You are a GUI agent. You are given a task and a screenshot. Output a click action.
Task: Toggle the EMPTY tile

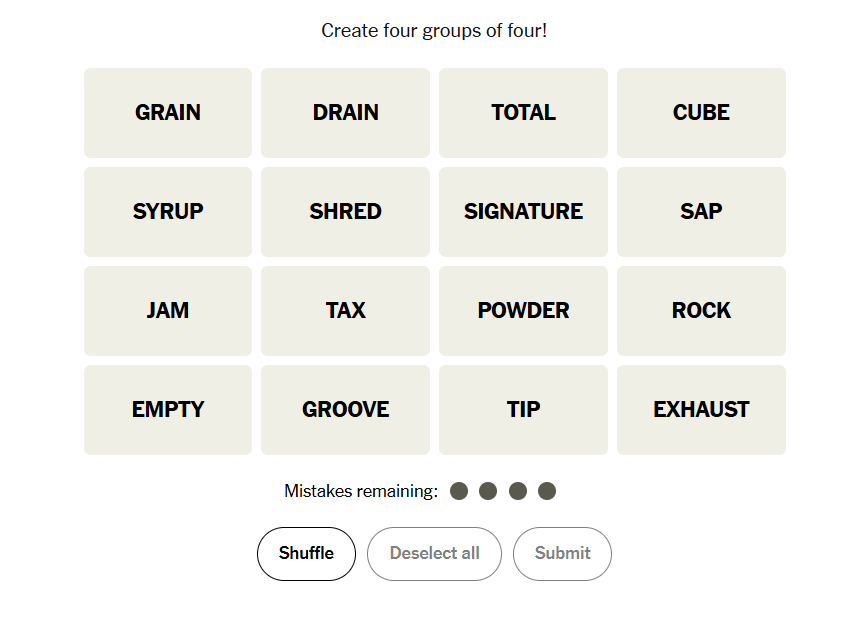[168, 409]
